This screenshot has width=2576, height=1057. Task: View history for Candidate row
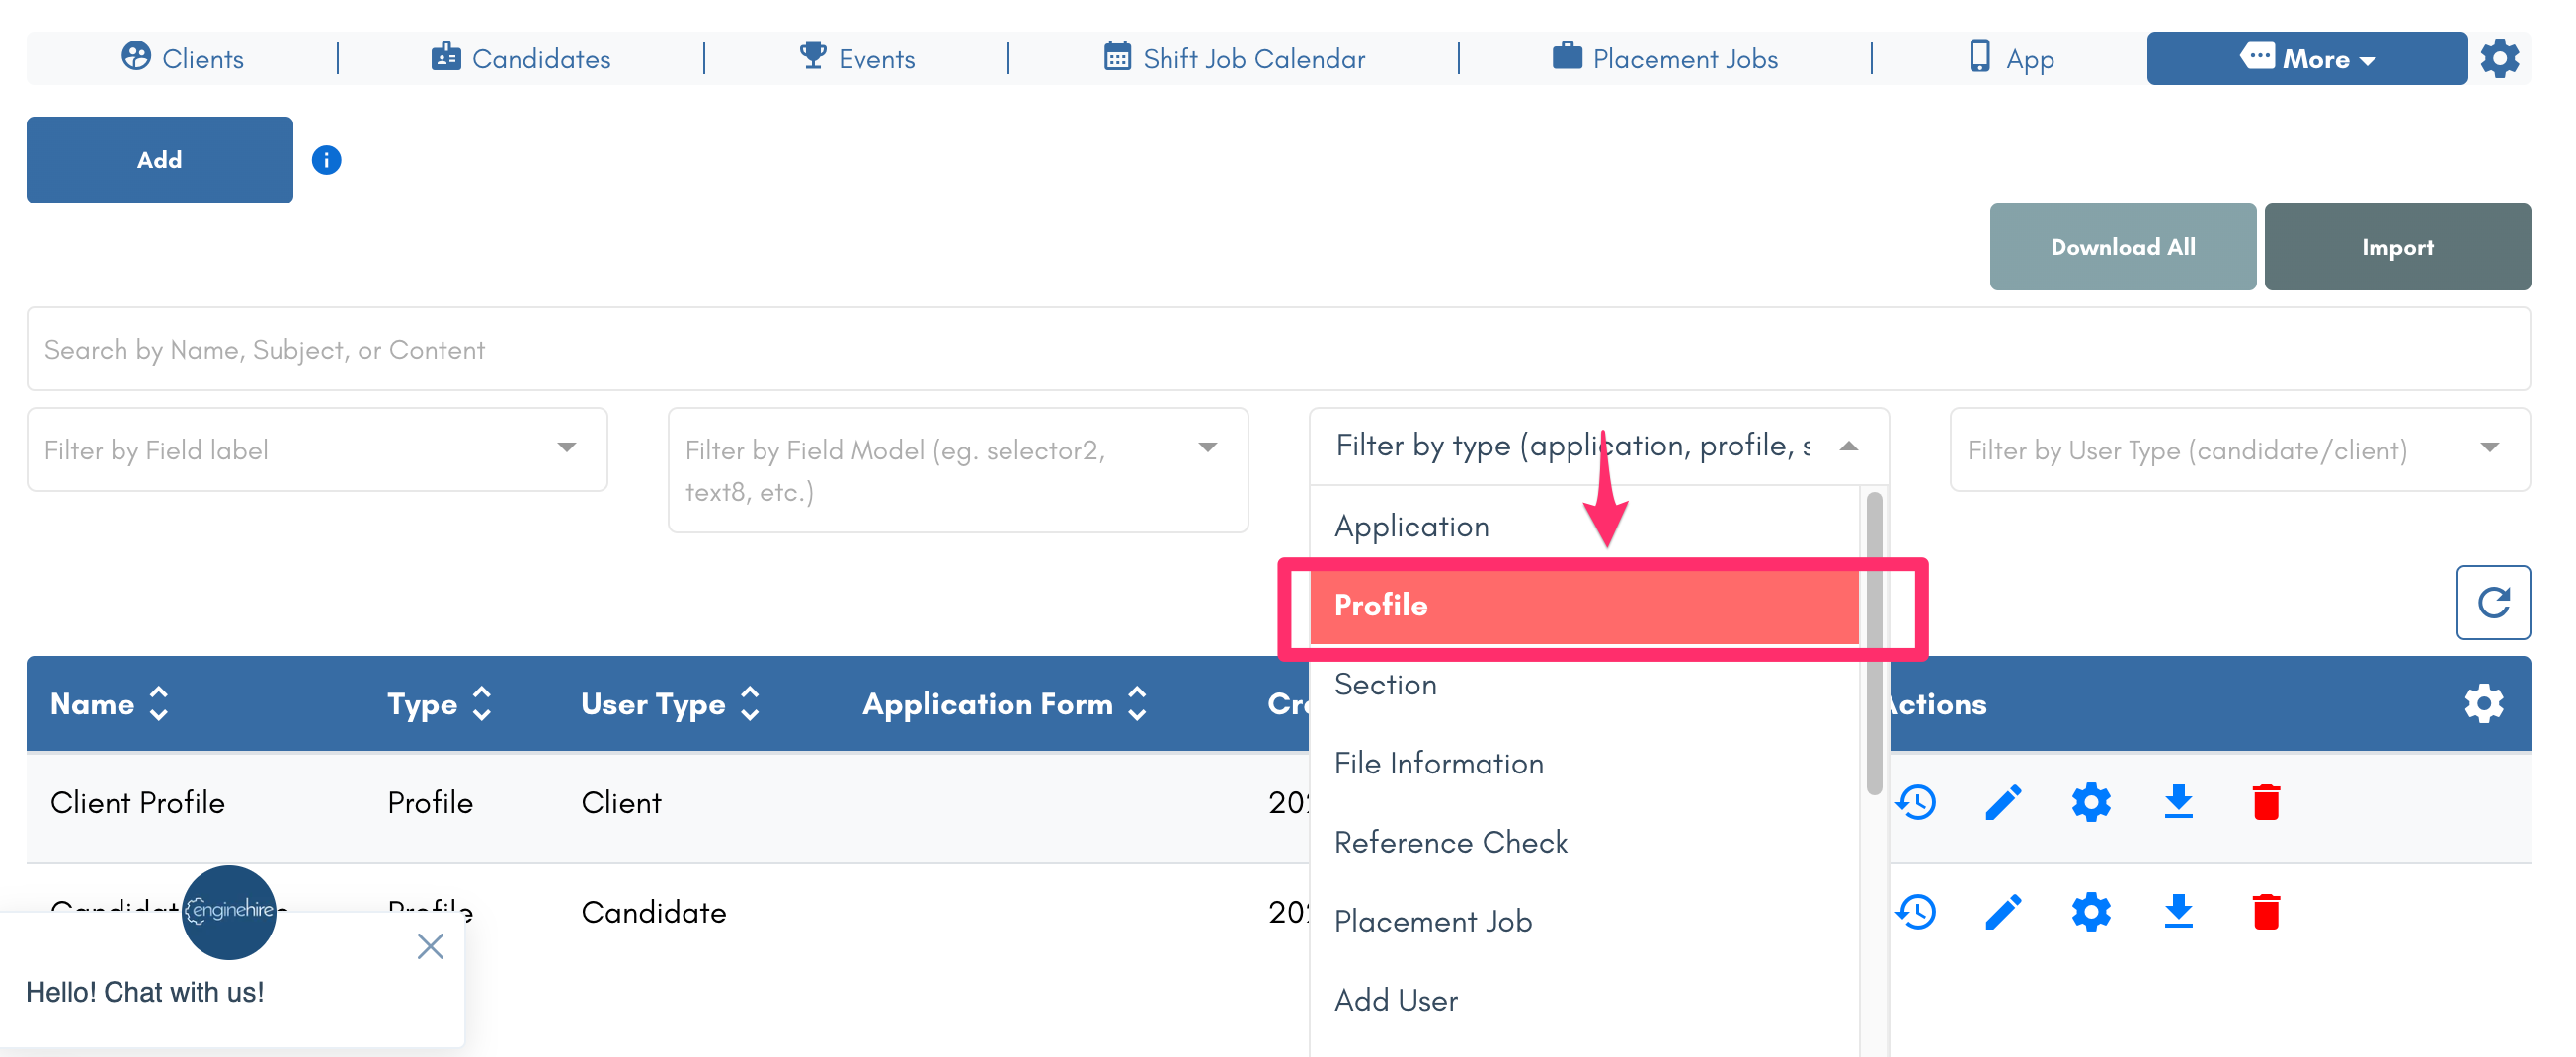coord(1916,912)
